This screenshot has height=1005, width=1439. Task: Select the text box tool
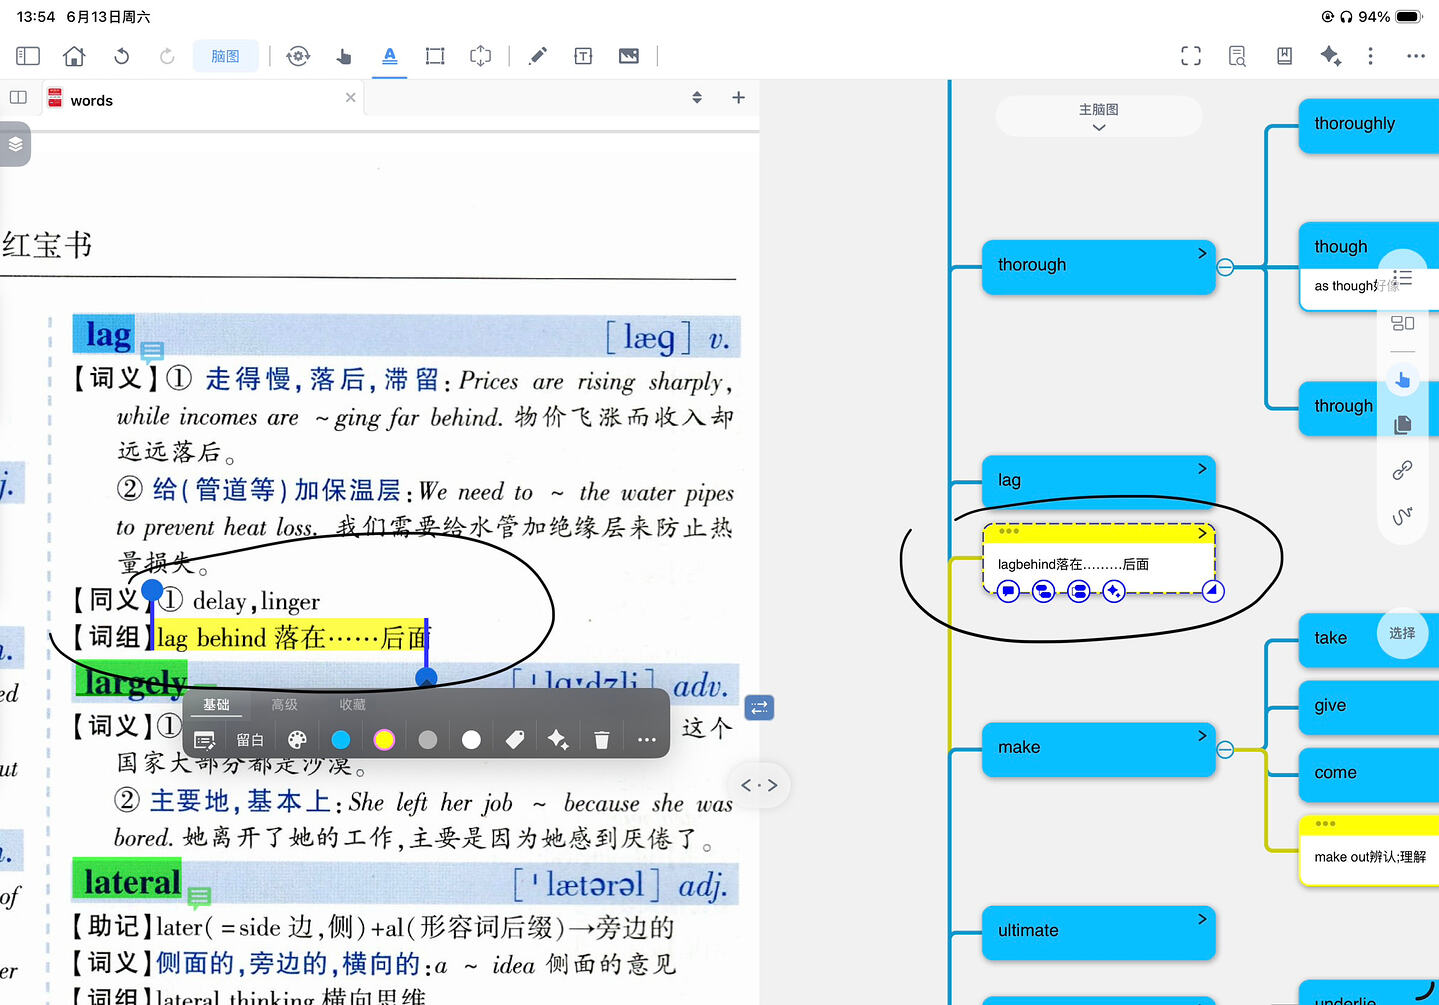(x=583, y=56)
